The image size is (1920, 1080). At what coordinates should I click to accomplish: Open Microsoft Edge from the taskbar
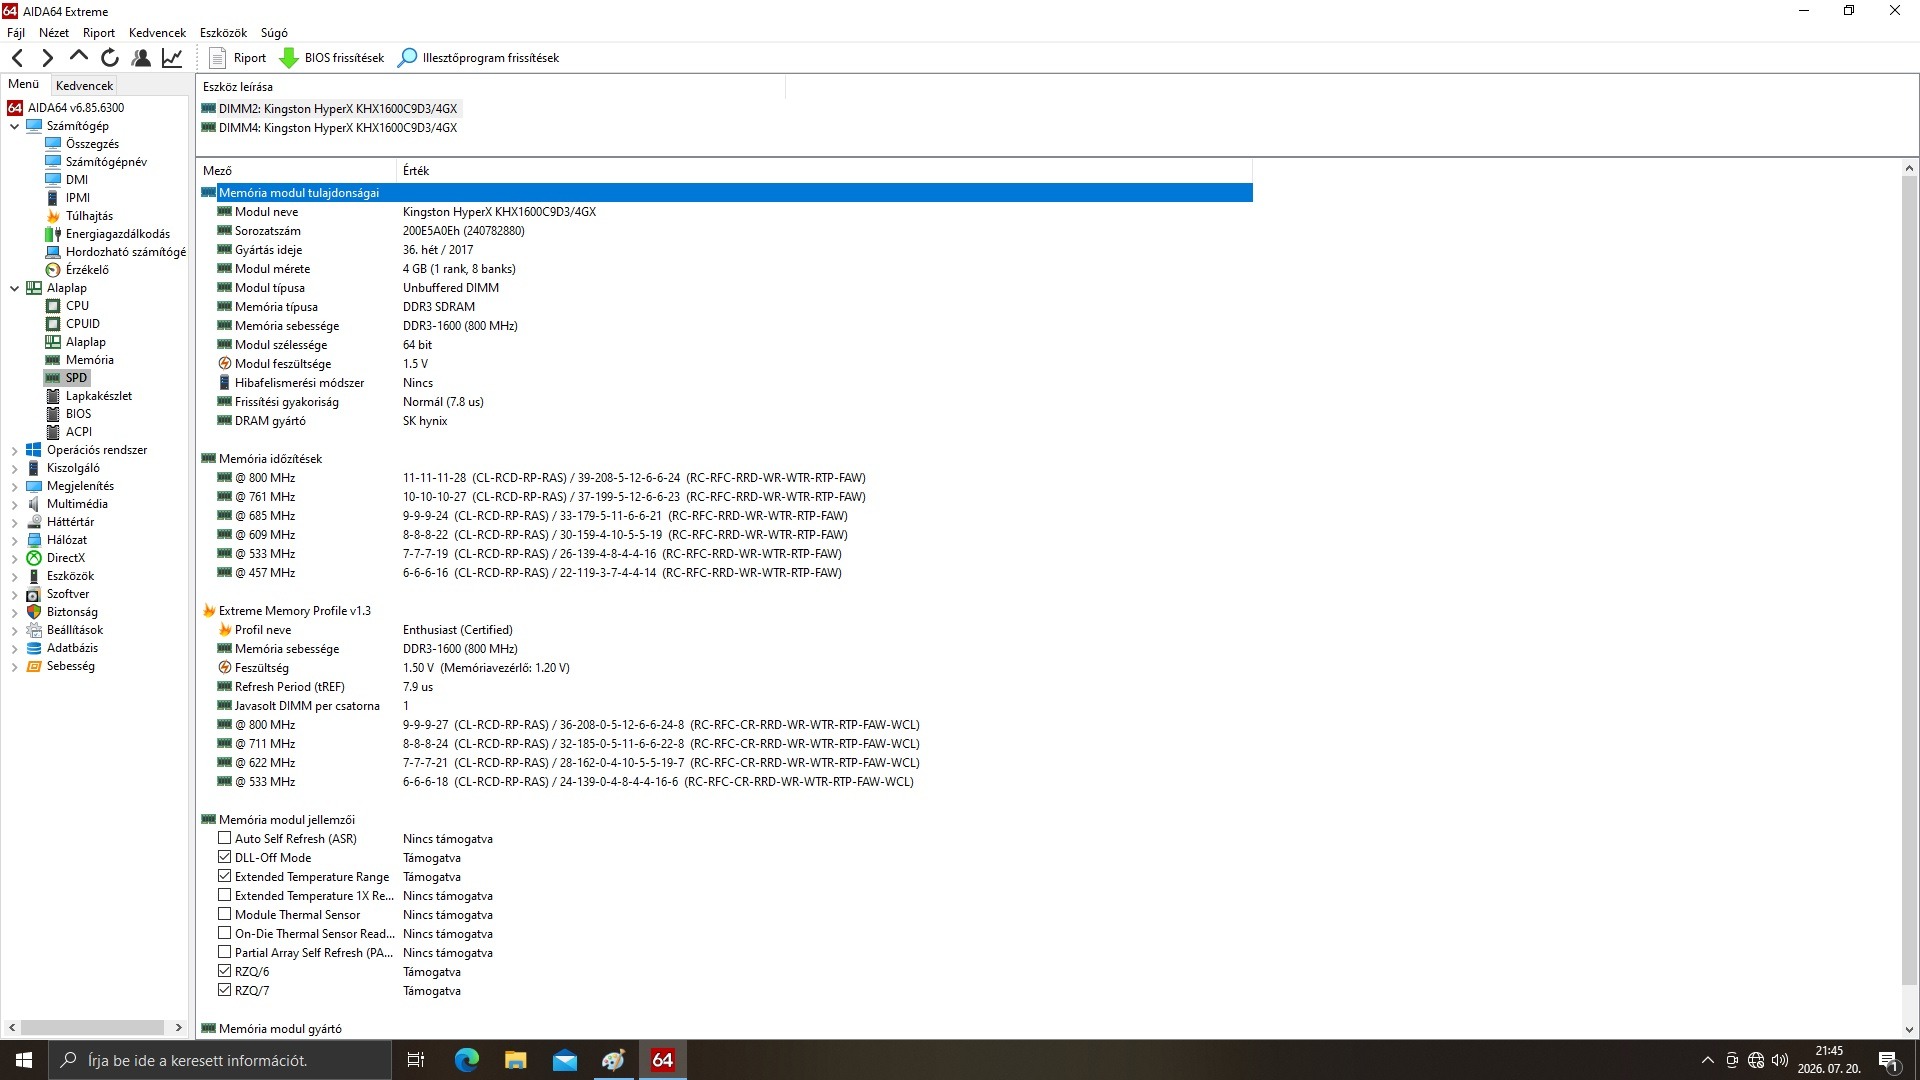tap(467, 1060)
